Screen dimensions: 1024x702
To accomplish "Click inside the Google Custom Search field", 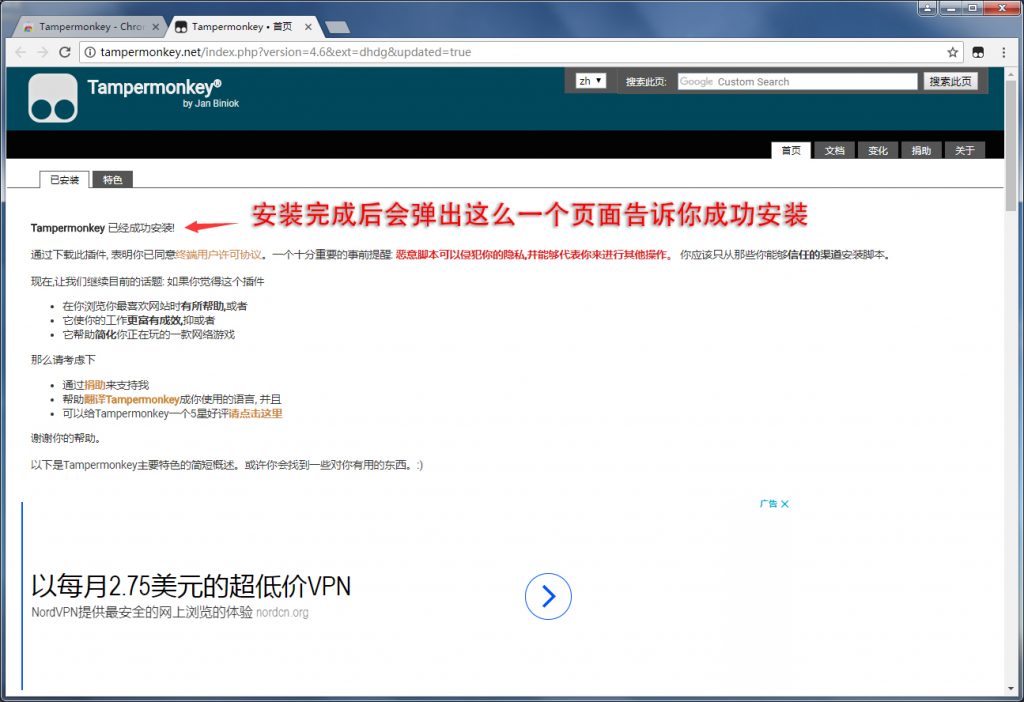I will (x=800, y=81).
